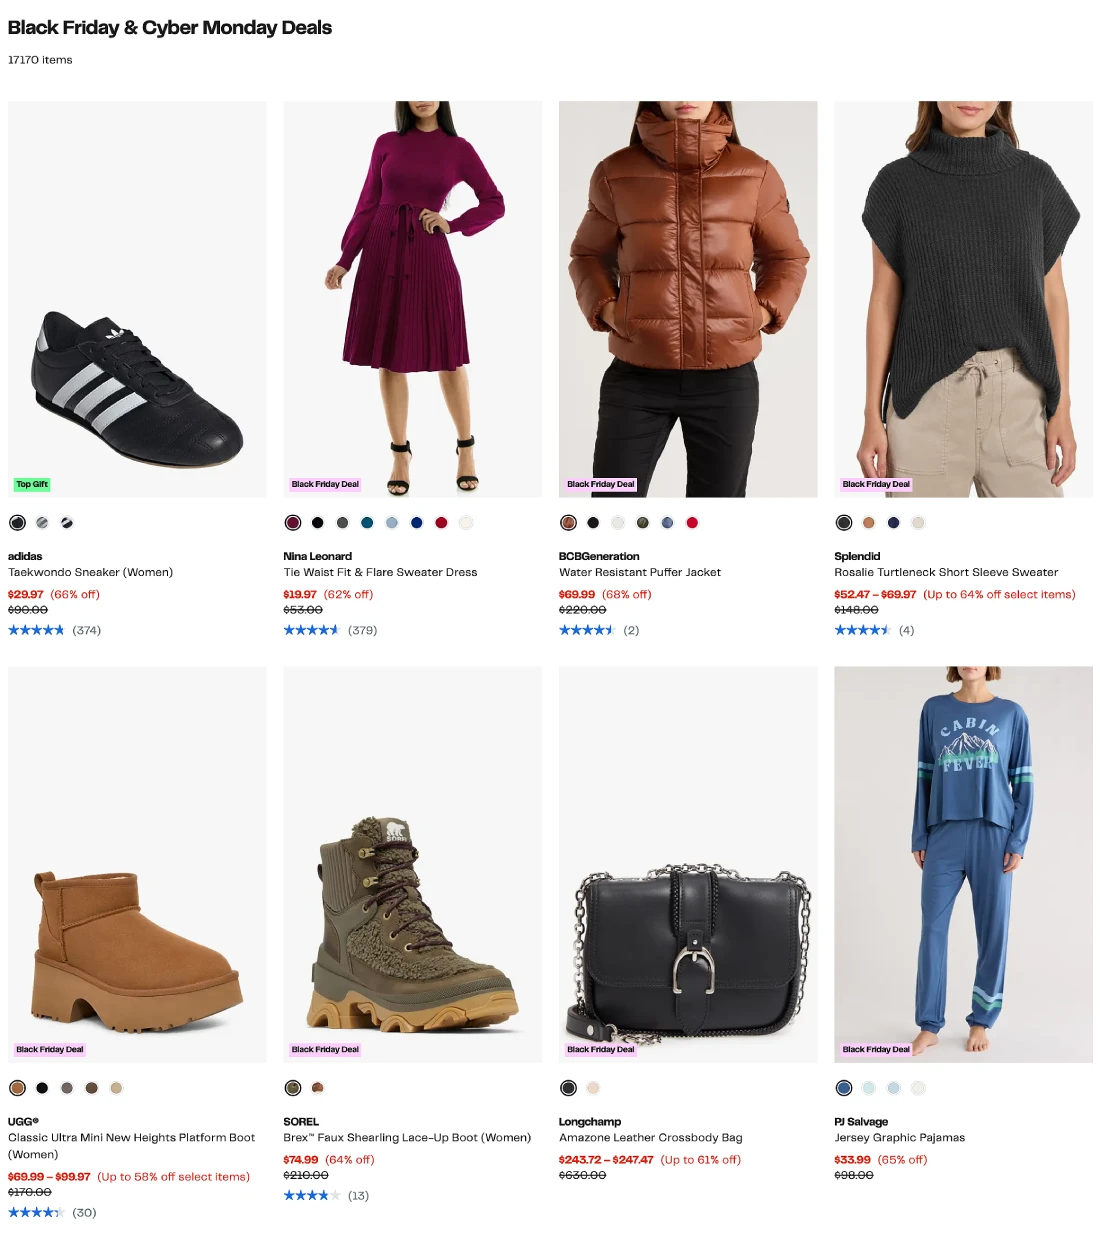Choose red color for BCBGeneration Puffer Jacket

click(x=692, y=523)
